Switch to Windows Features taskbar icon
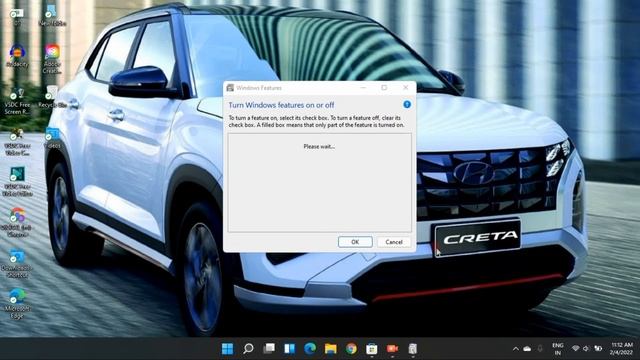The height and width of the screenshot is (360, 640). click(413, 349)
